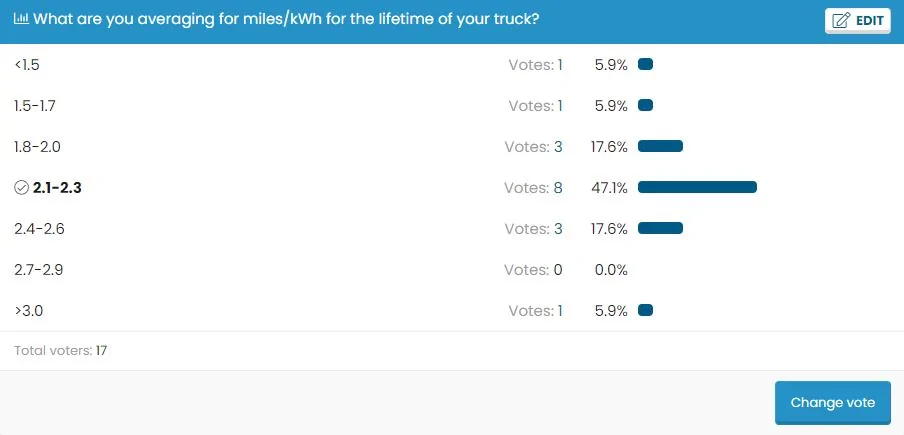The image size is (904, 435).
Task: Click the 5.9% bar for >3.0
Action: pos(645,310)
